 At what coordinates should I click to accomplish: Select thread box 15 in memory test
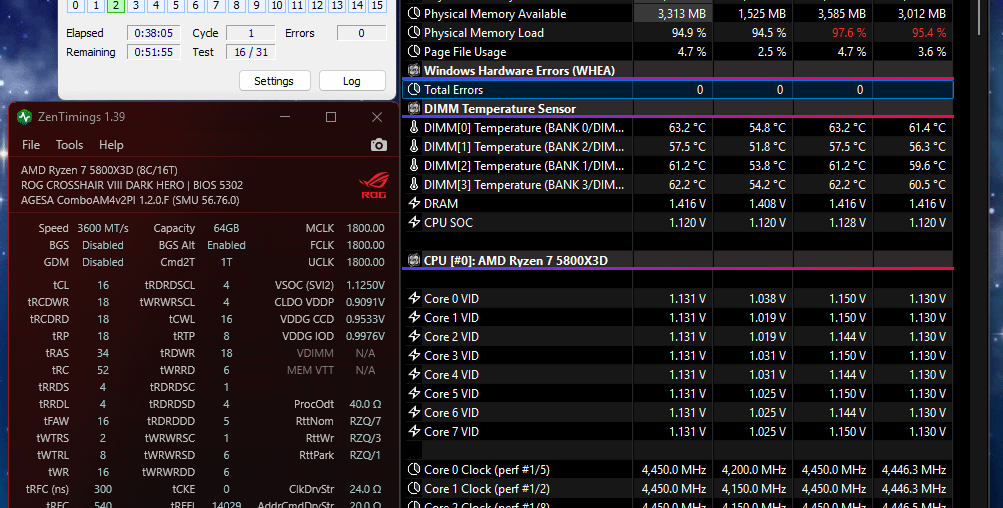tap(377, 6)
